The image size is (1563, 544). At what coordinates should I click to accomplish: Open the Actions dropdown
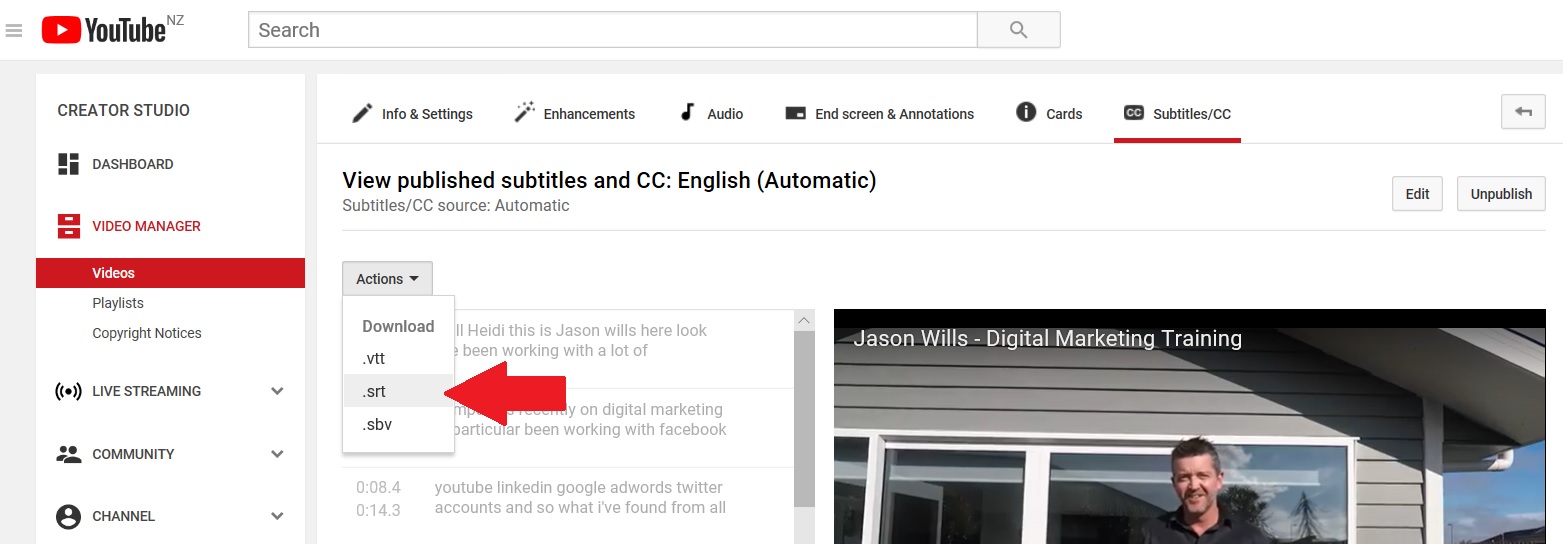pos(388,279)
